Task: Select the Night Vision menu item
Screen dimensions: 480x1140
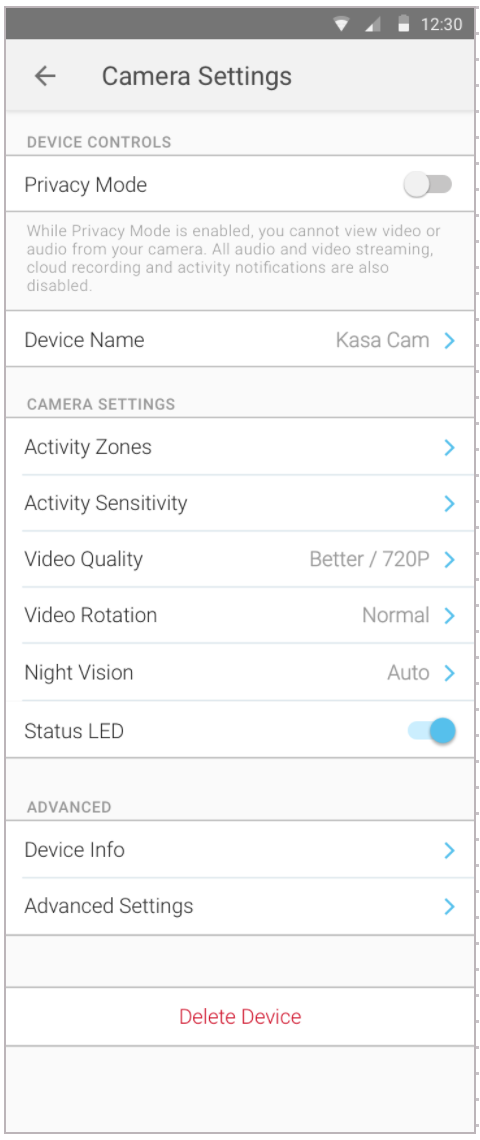Action: tap(240, 673)
